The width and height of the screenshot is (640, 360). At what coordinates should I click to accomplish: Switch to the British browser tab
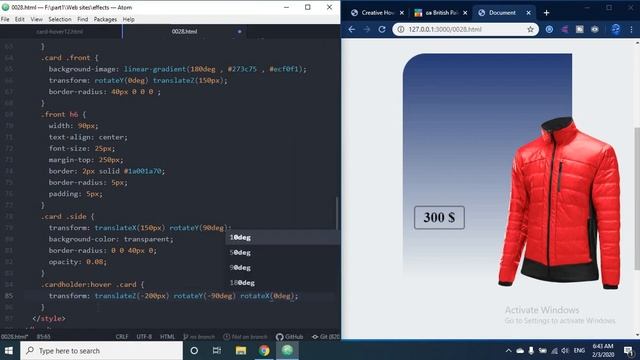441,13
